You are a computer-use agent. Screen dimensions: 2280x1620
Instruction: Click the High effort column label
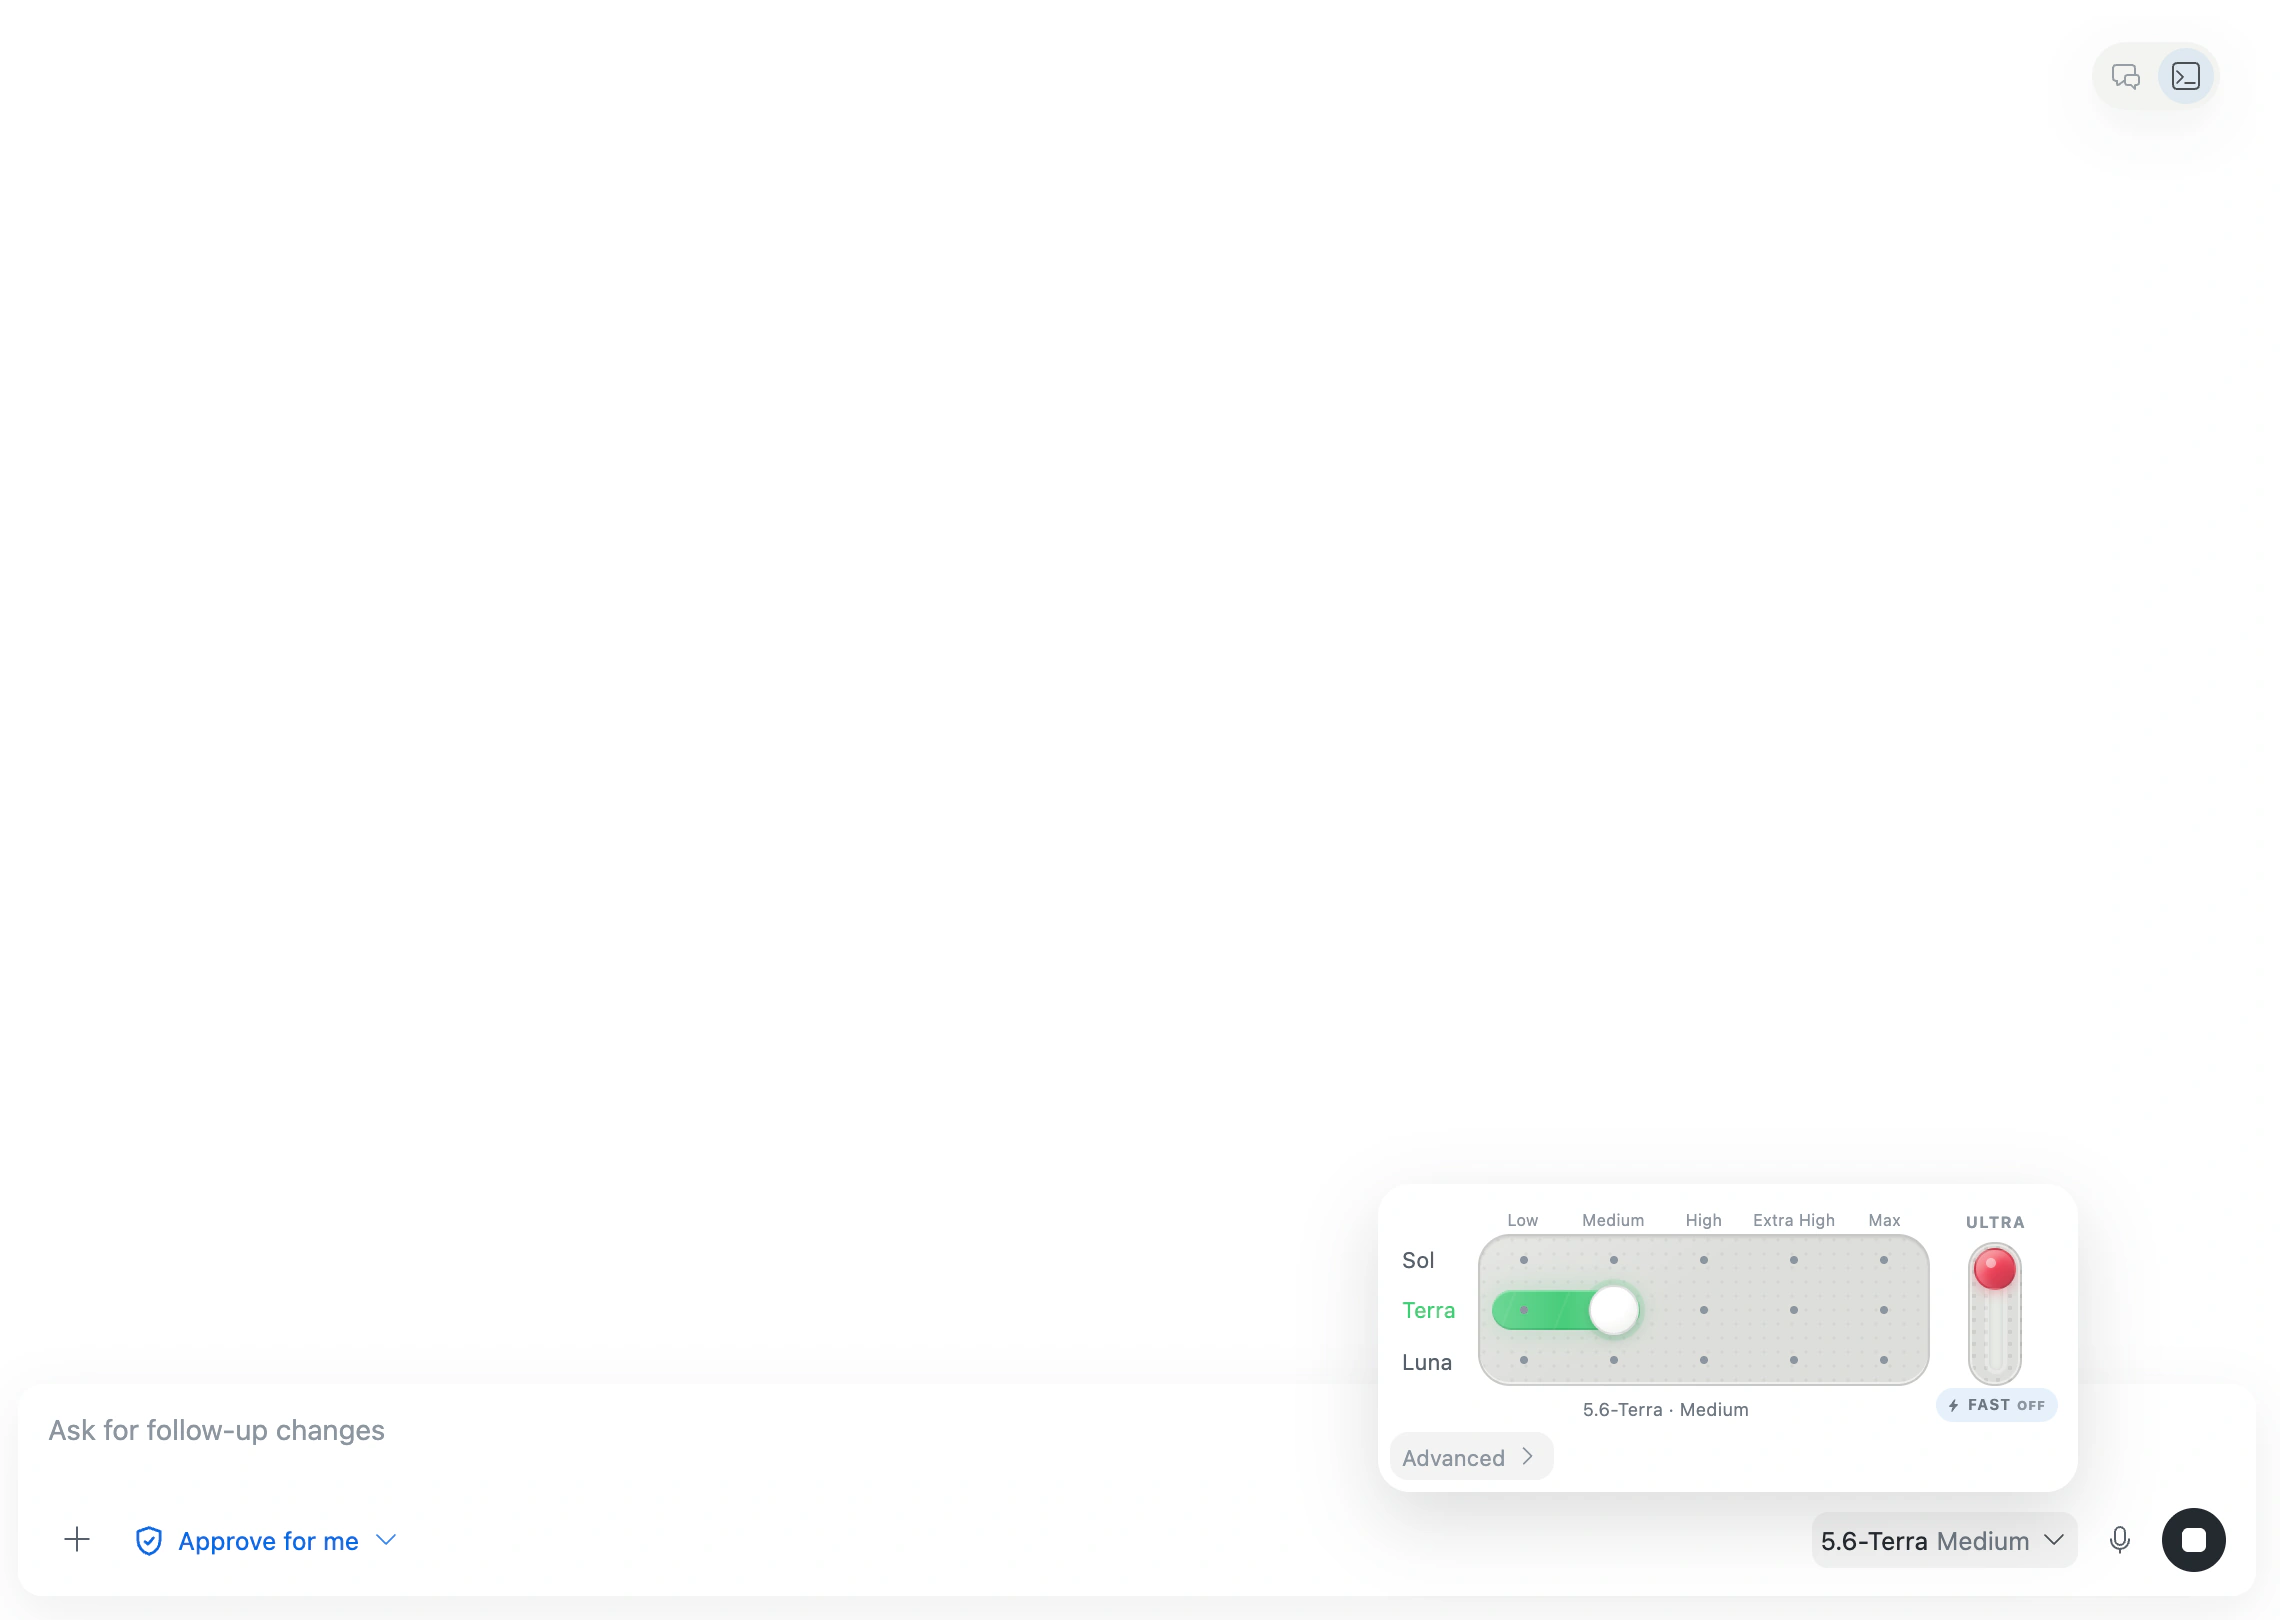tap(1704, 1220)
